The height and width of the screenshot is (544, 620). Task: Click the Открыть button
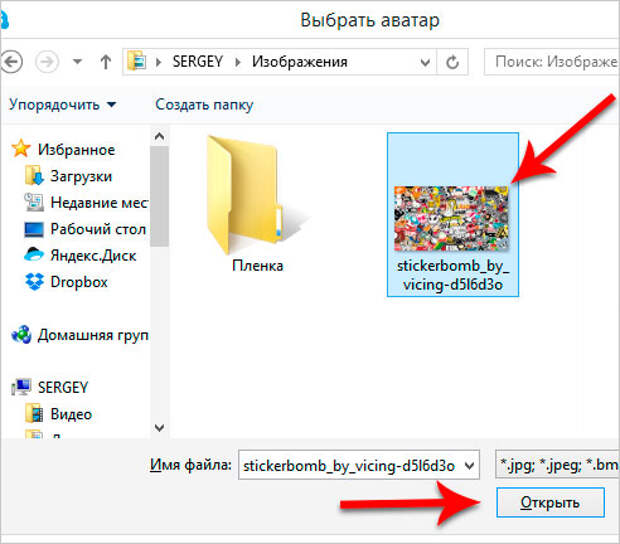click(x=550, y=502)
